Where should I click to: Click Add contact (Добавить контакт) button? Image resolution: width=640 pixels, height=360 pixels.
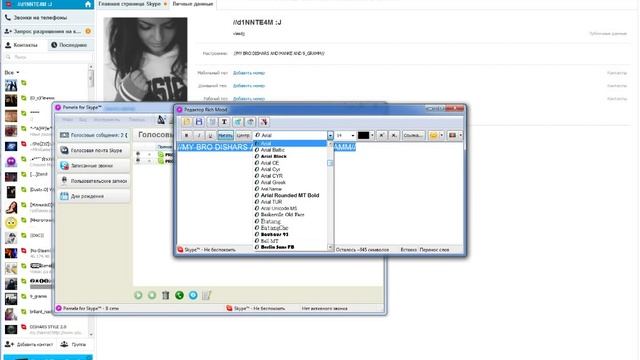tap(29, 344)
